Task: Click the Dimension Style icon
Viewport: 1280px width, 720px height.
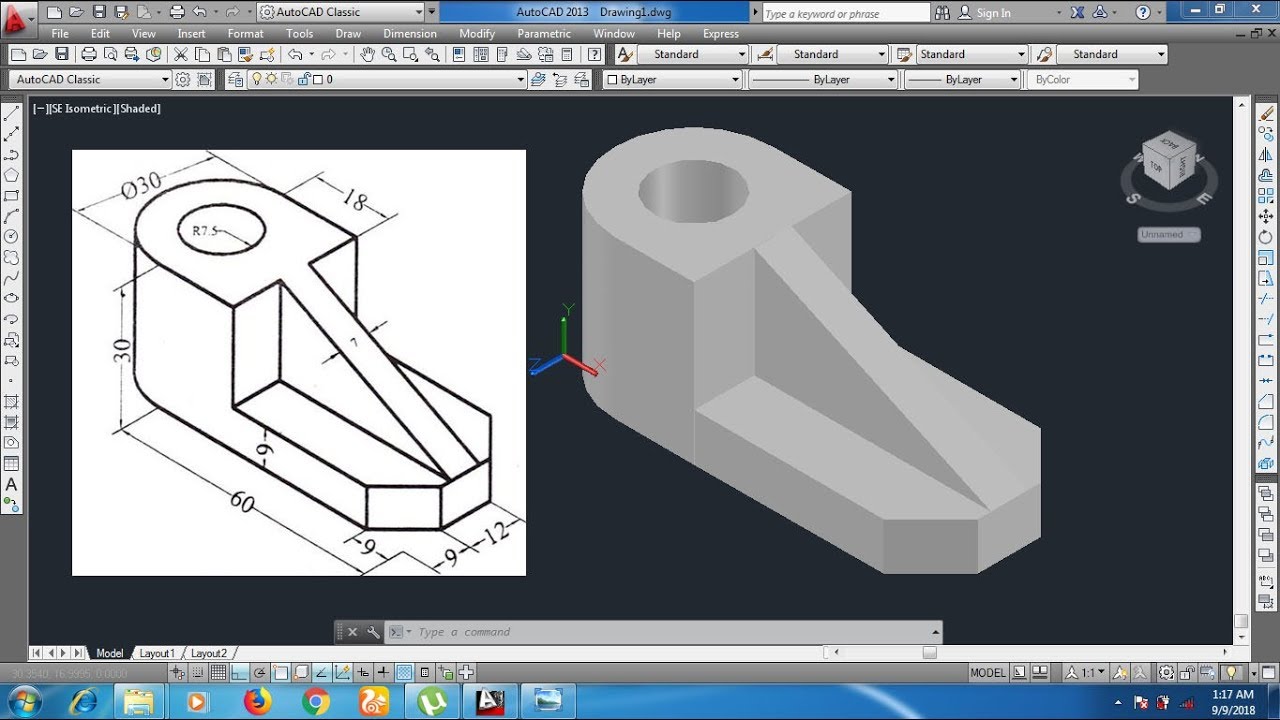Action: 765,54
